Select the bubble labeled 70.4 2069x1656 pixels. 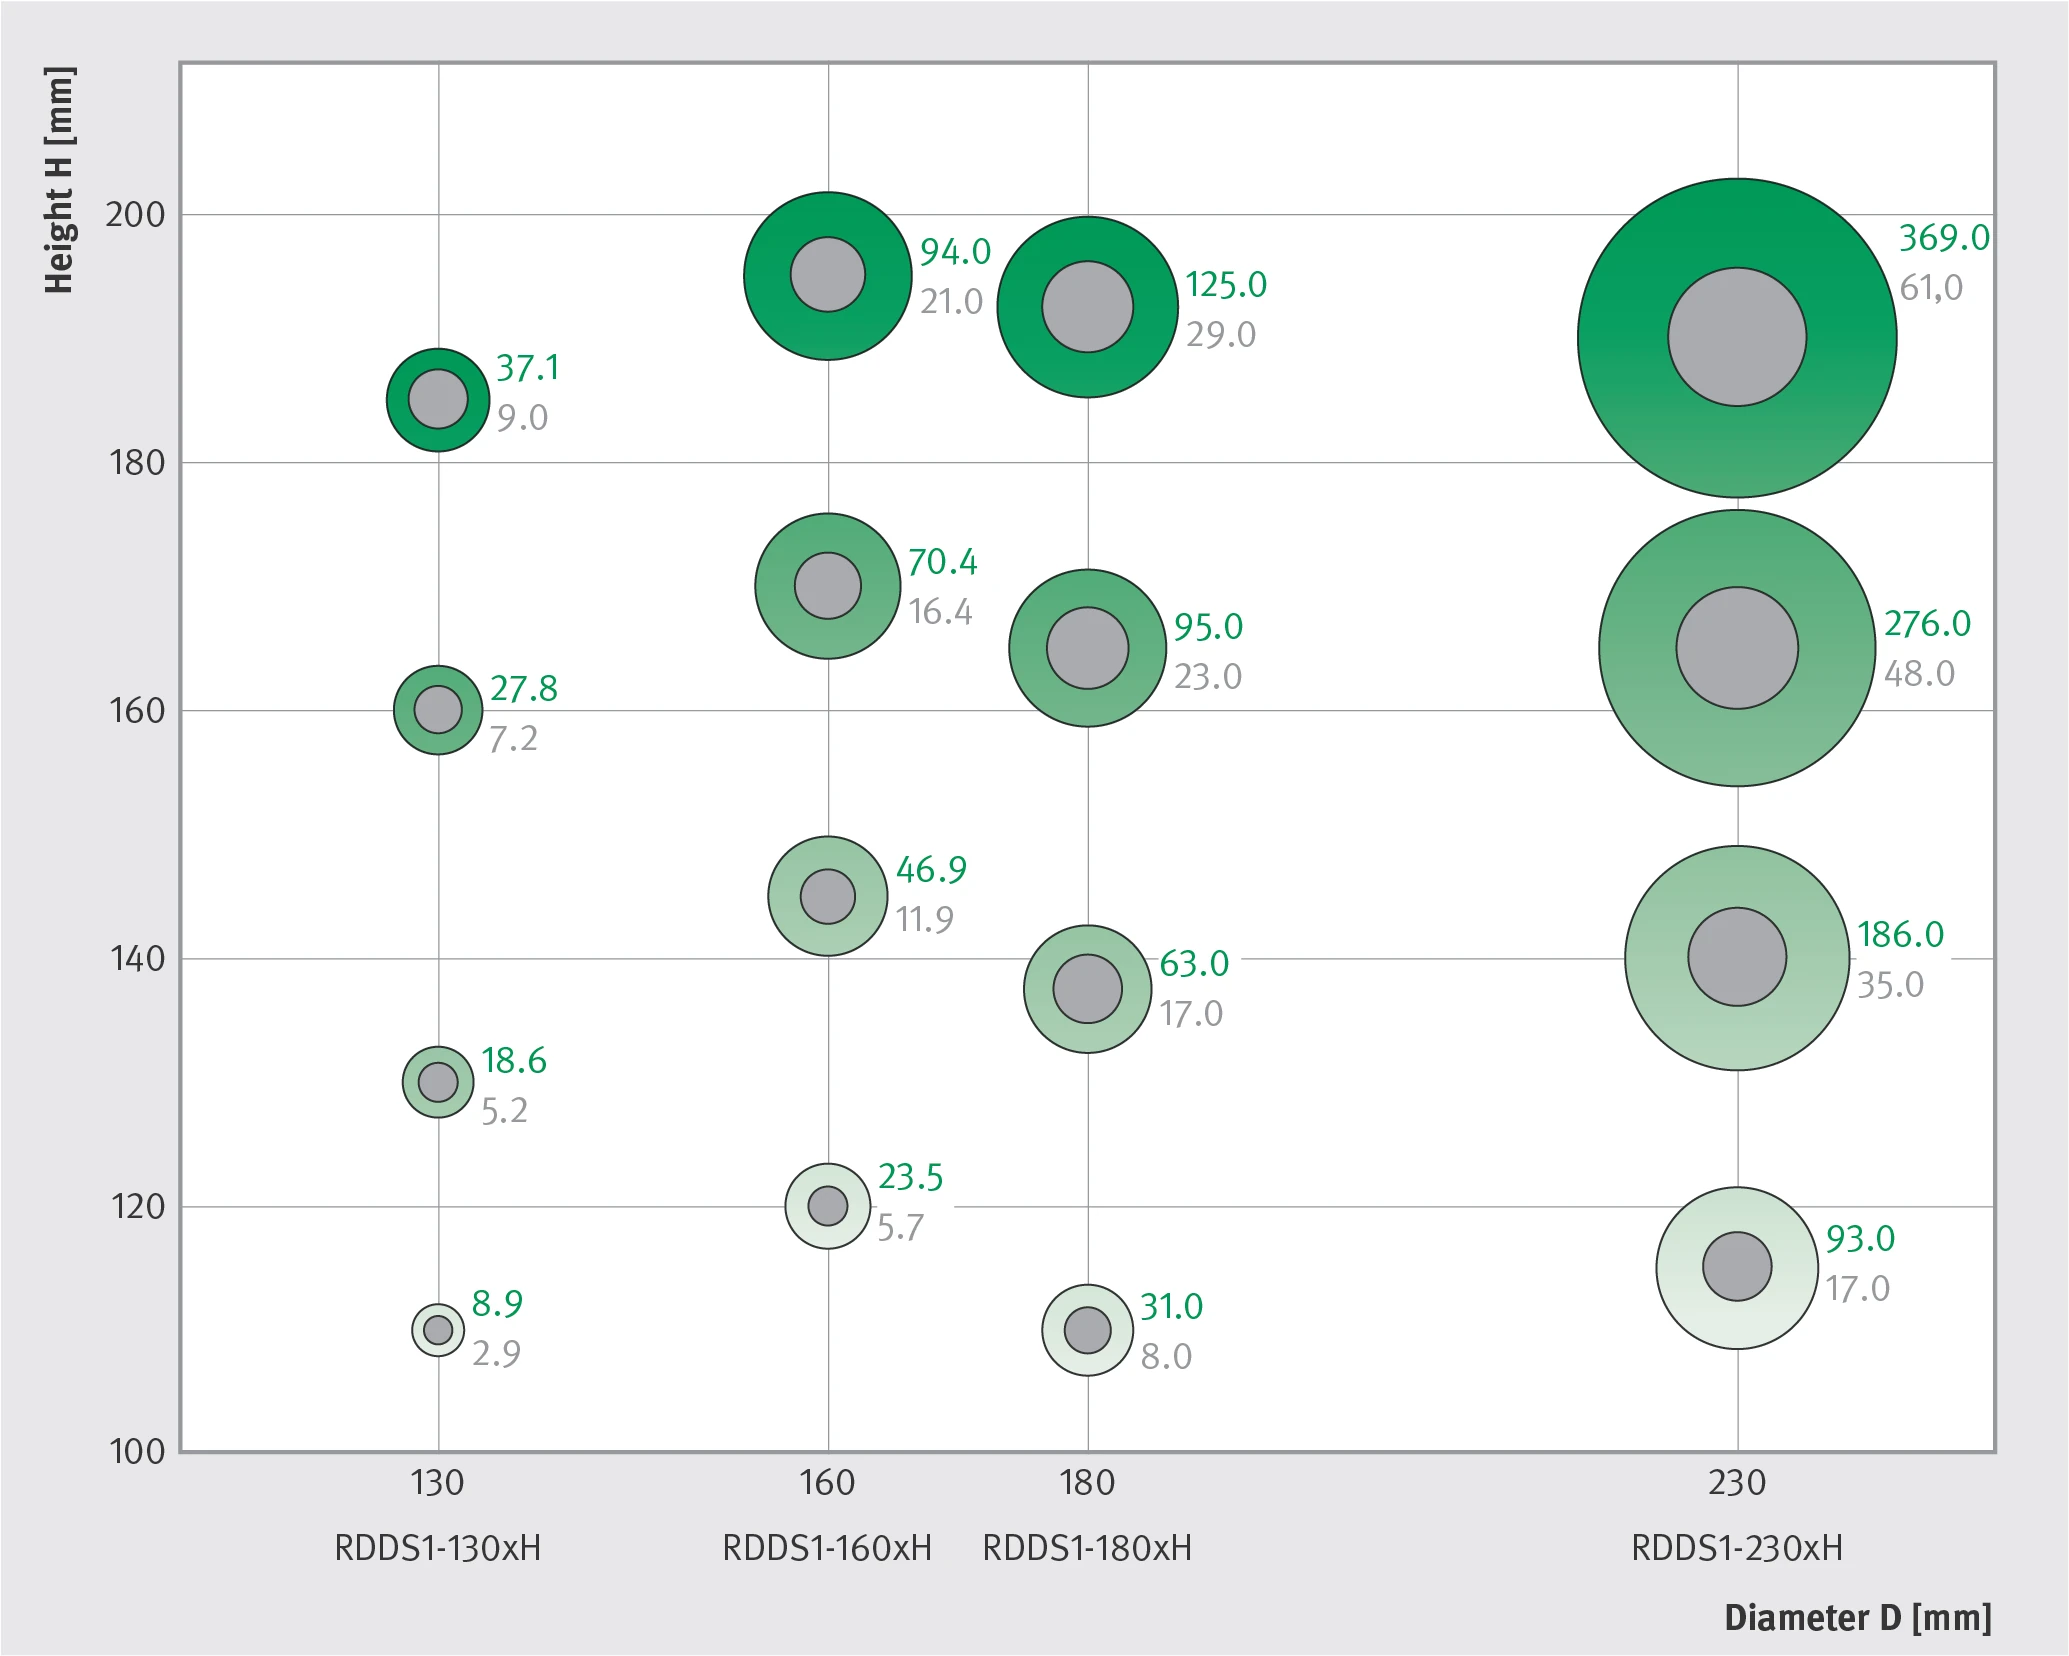827,586
